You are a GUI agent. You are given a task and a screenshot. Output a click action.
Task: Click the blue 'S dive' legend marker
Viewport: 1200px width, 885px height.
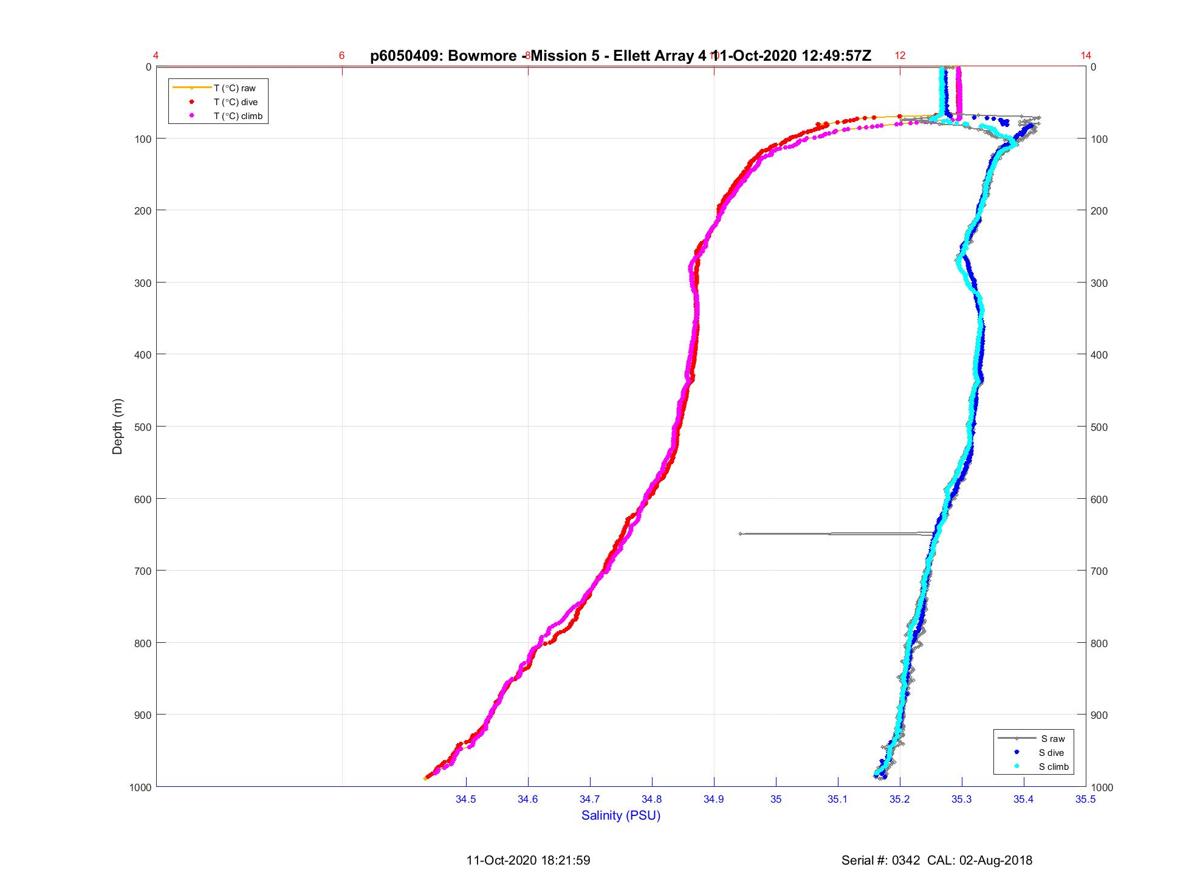pyautogui.click(x=1016, y=752)
